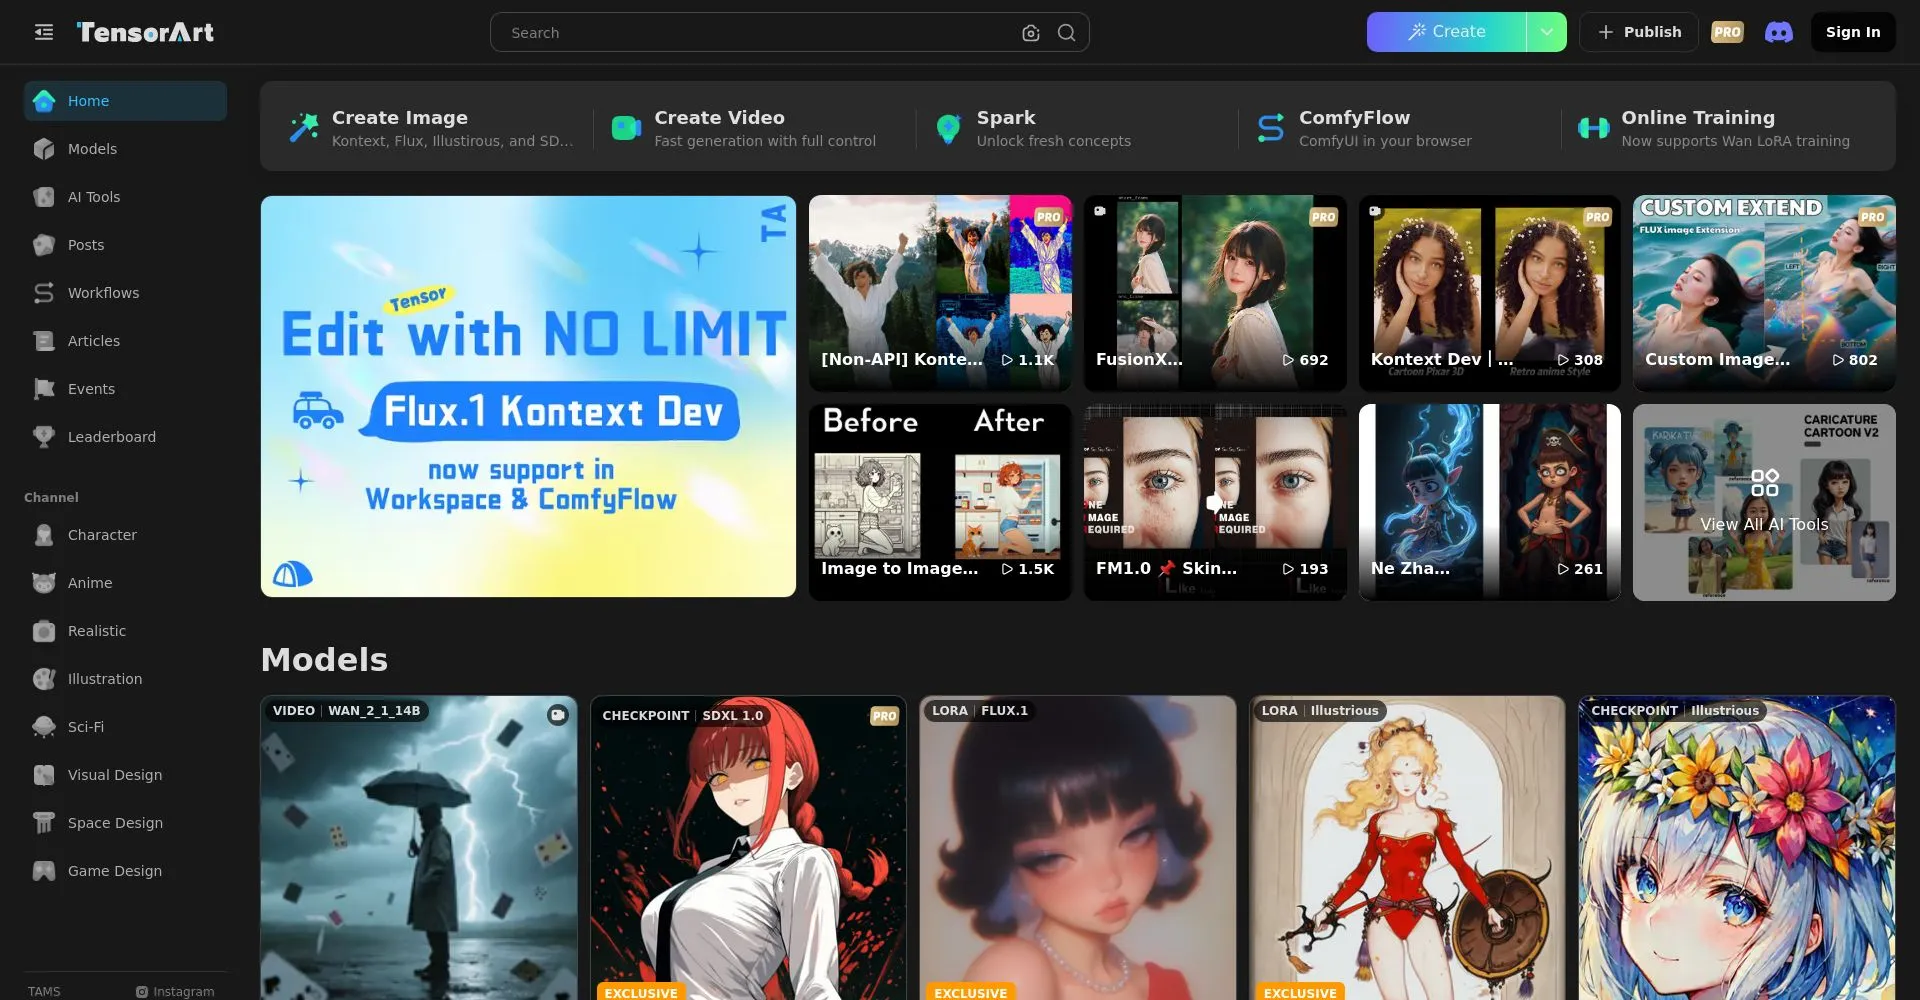The width and height of the screenshot is (1920, 1000).
Task: Click the Realistic channel icon
Action: pyautogui.click(x=44, y=631)
